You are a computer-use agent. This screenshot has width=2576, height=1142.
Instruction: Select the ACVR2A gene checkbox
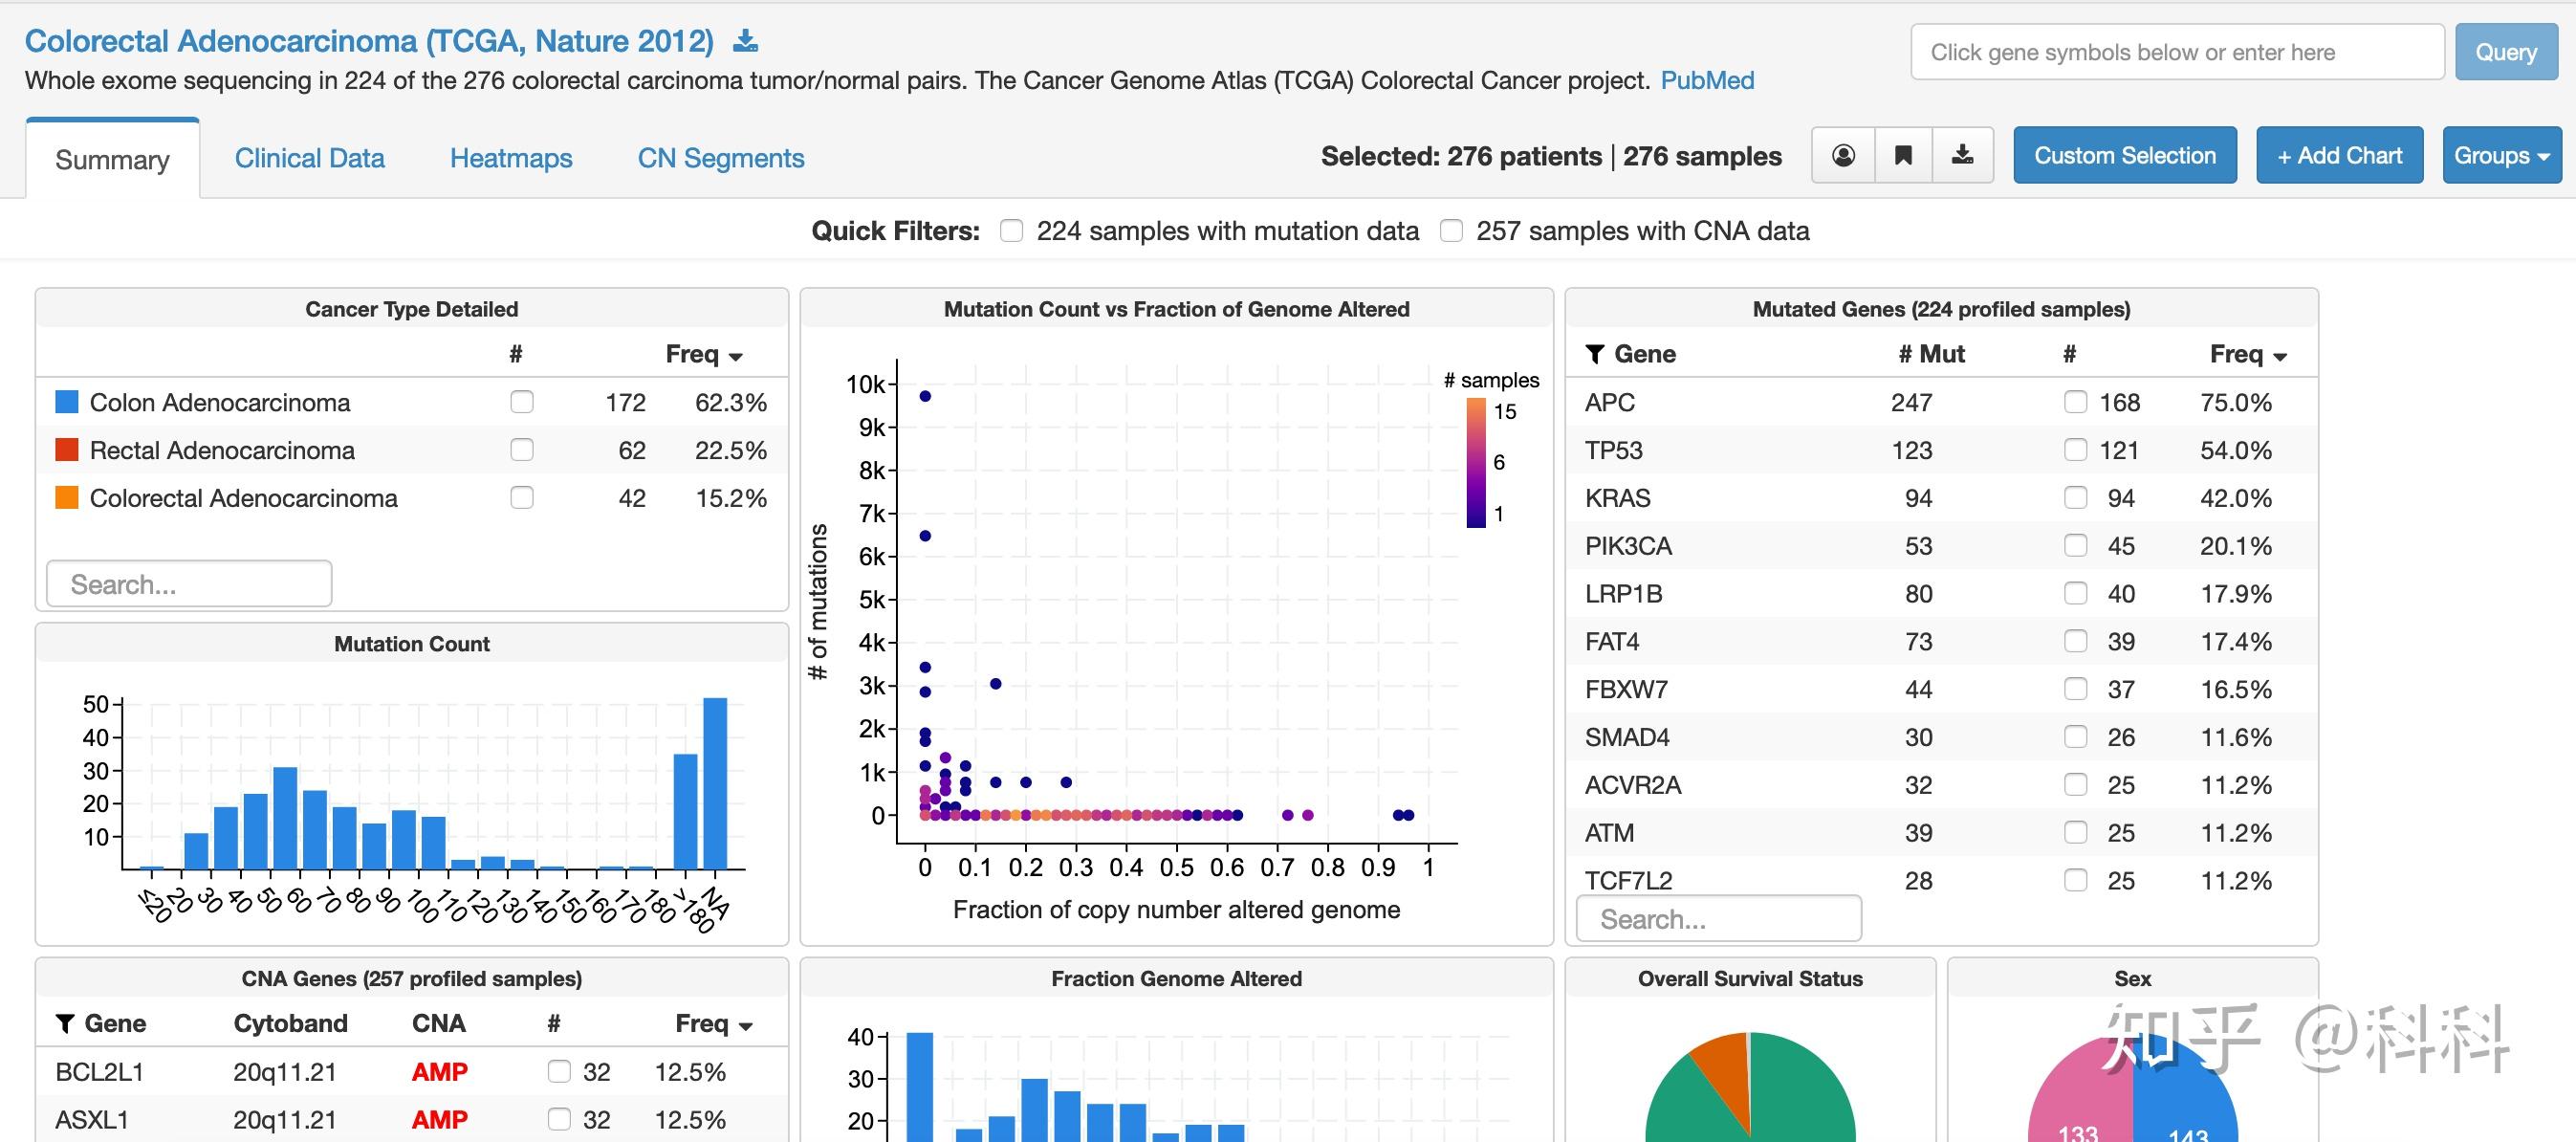[x=2076, y=785]
